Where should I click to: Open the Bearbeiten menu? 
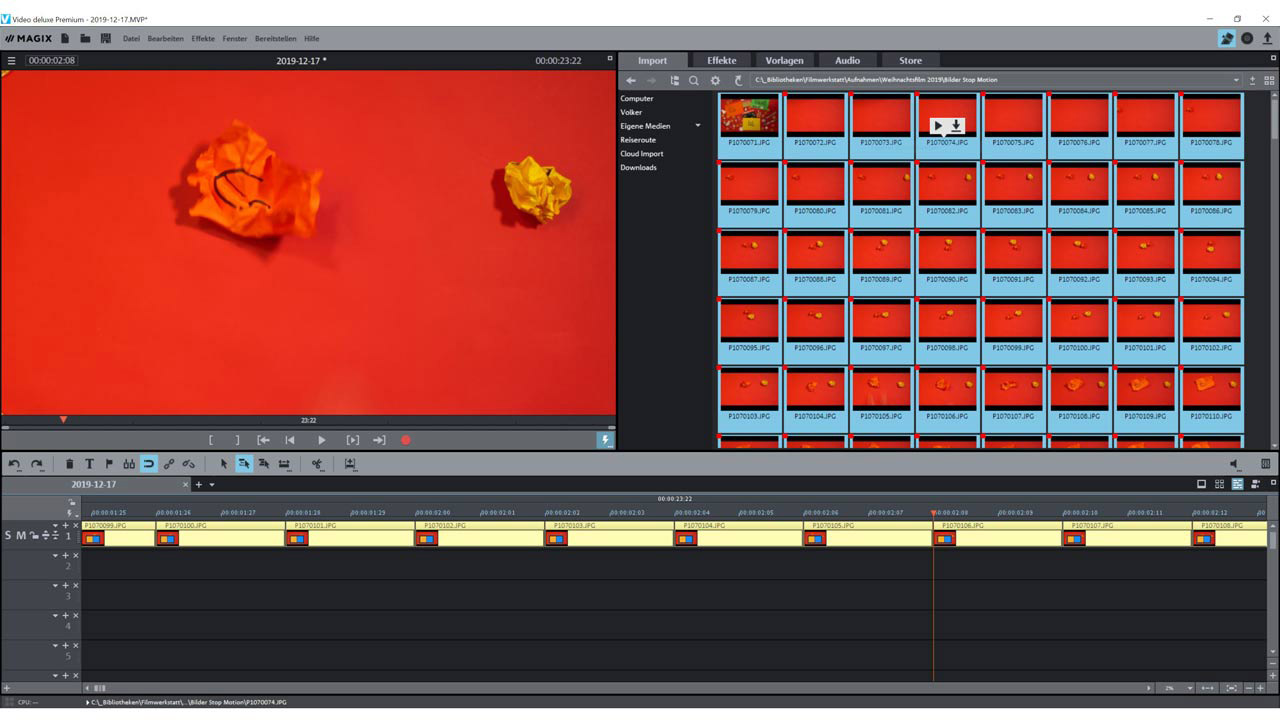pos(165,39)
